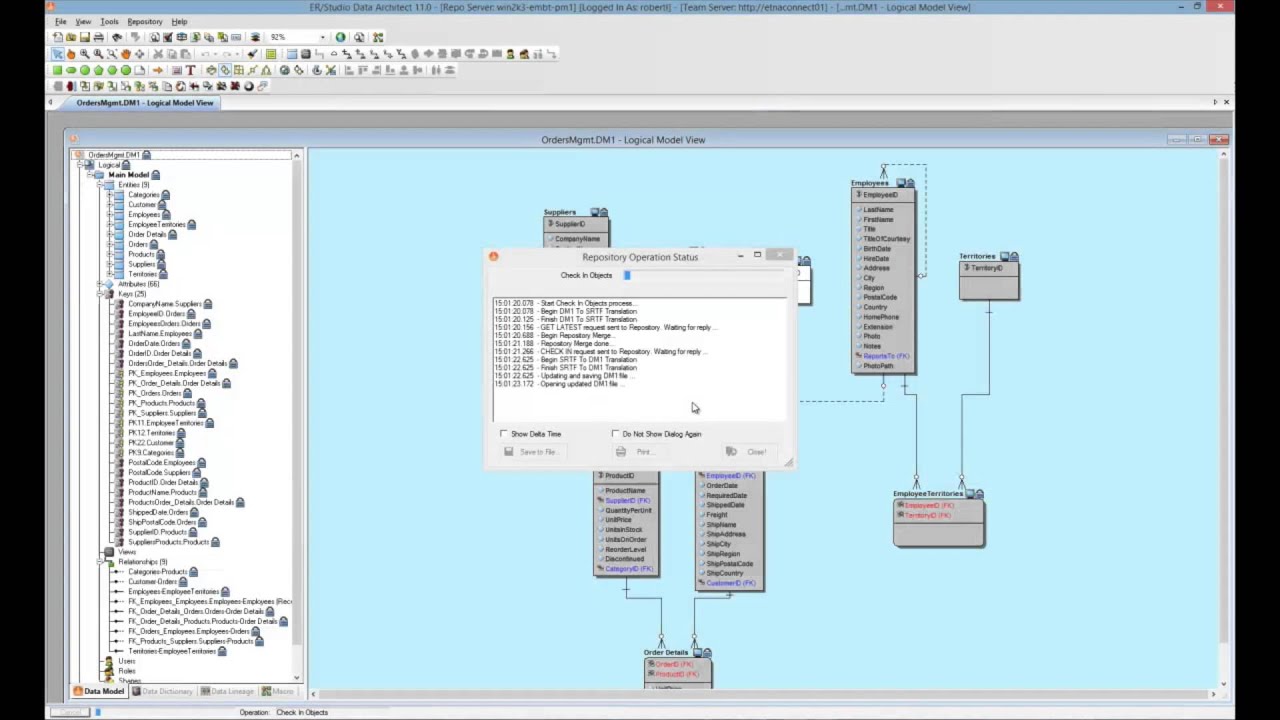Screen dimensions: 1280x720
Task: Switch to the Data Model tab
Action: 99,691
